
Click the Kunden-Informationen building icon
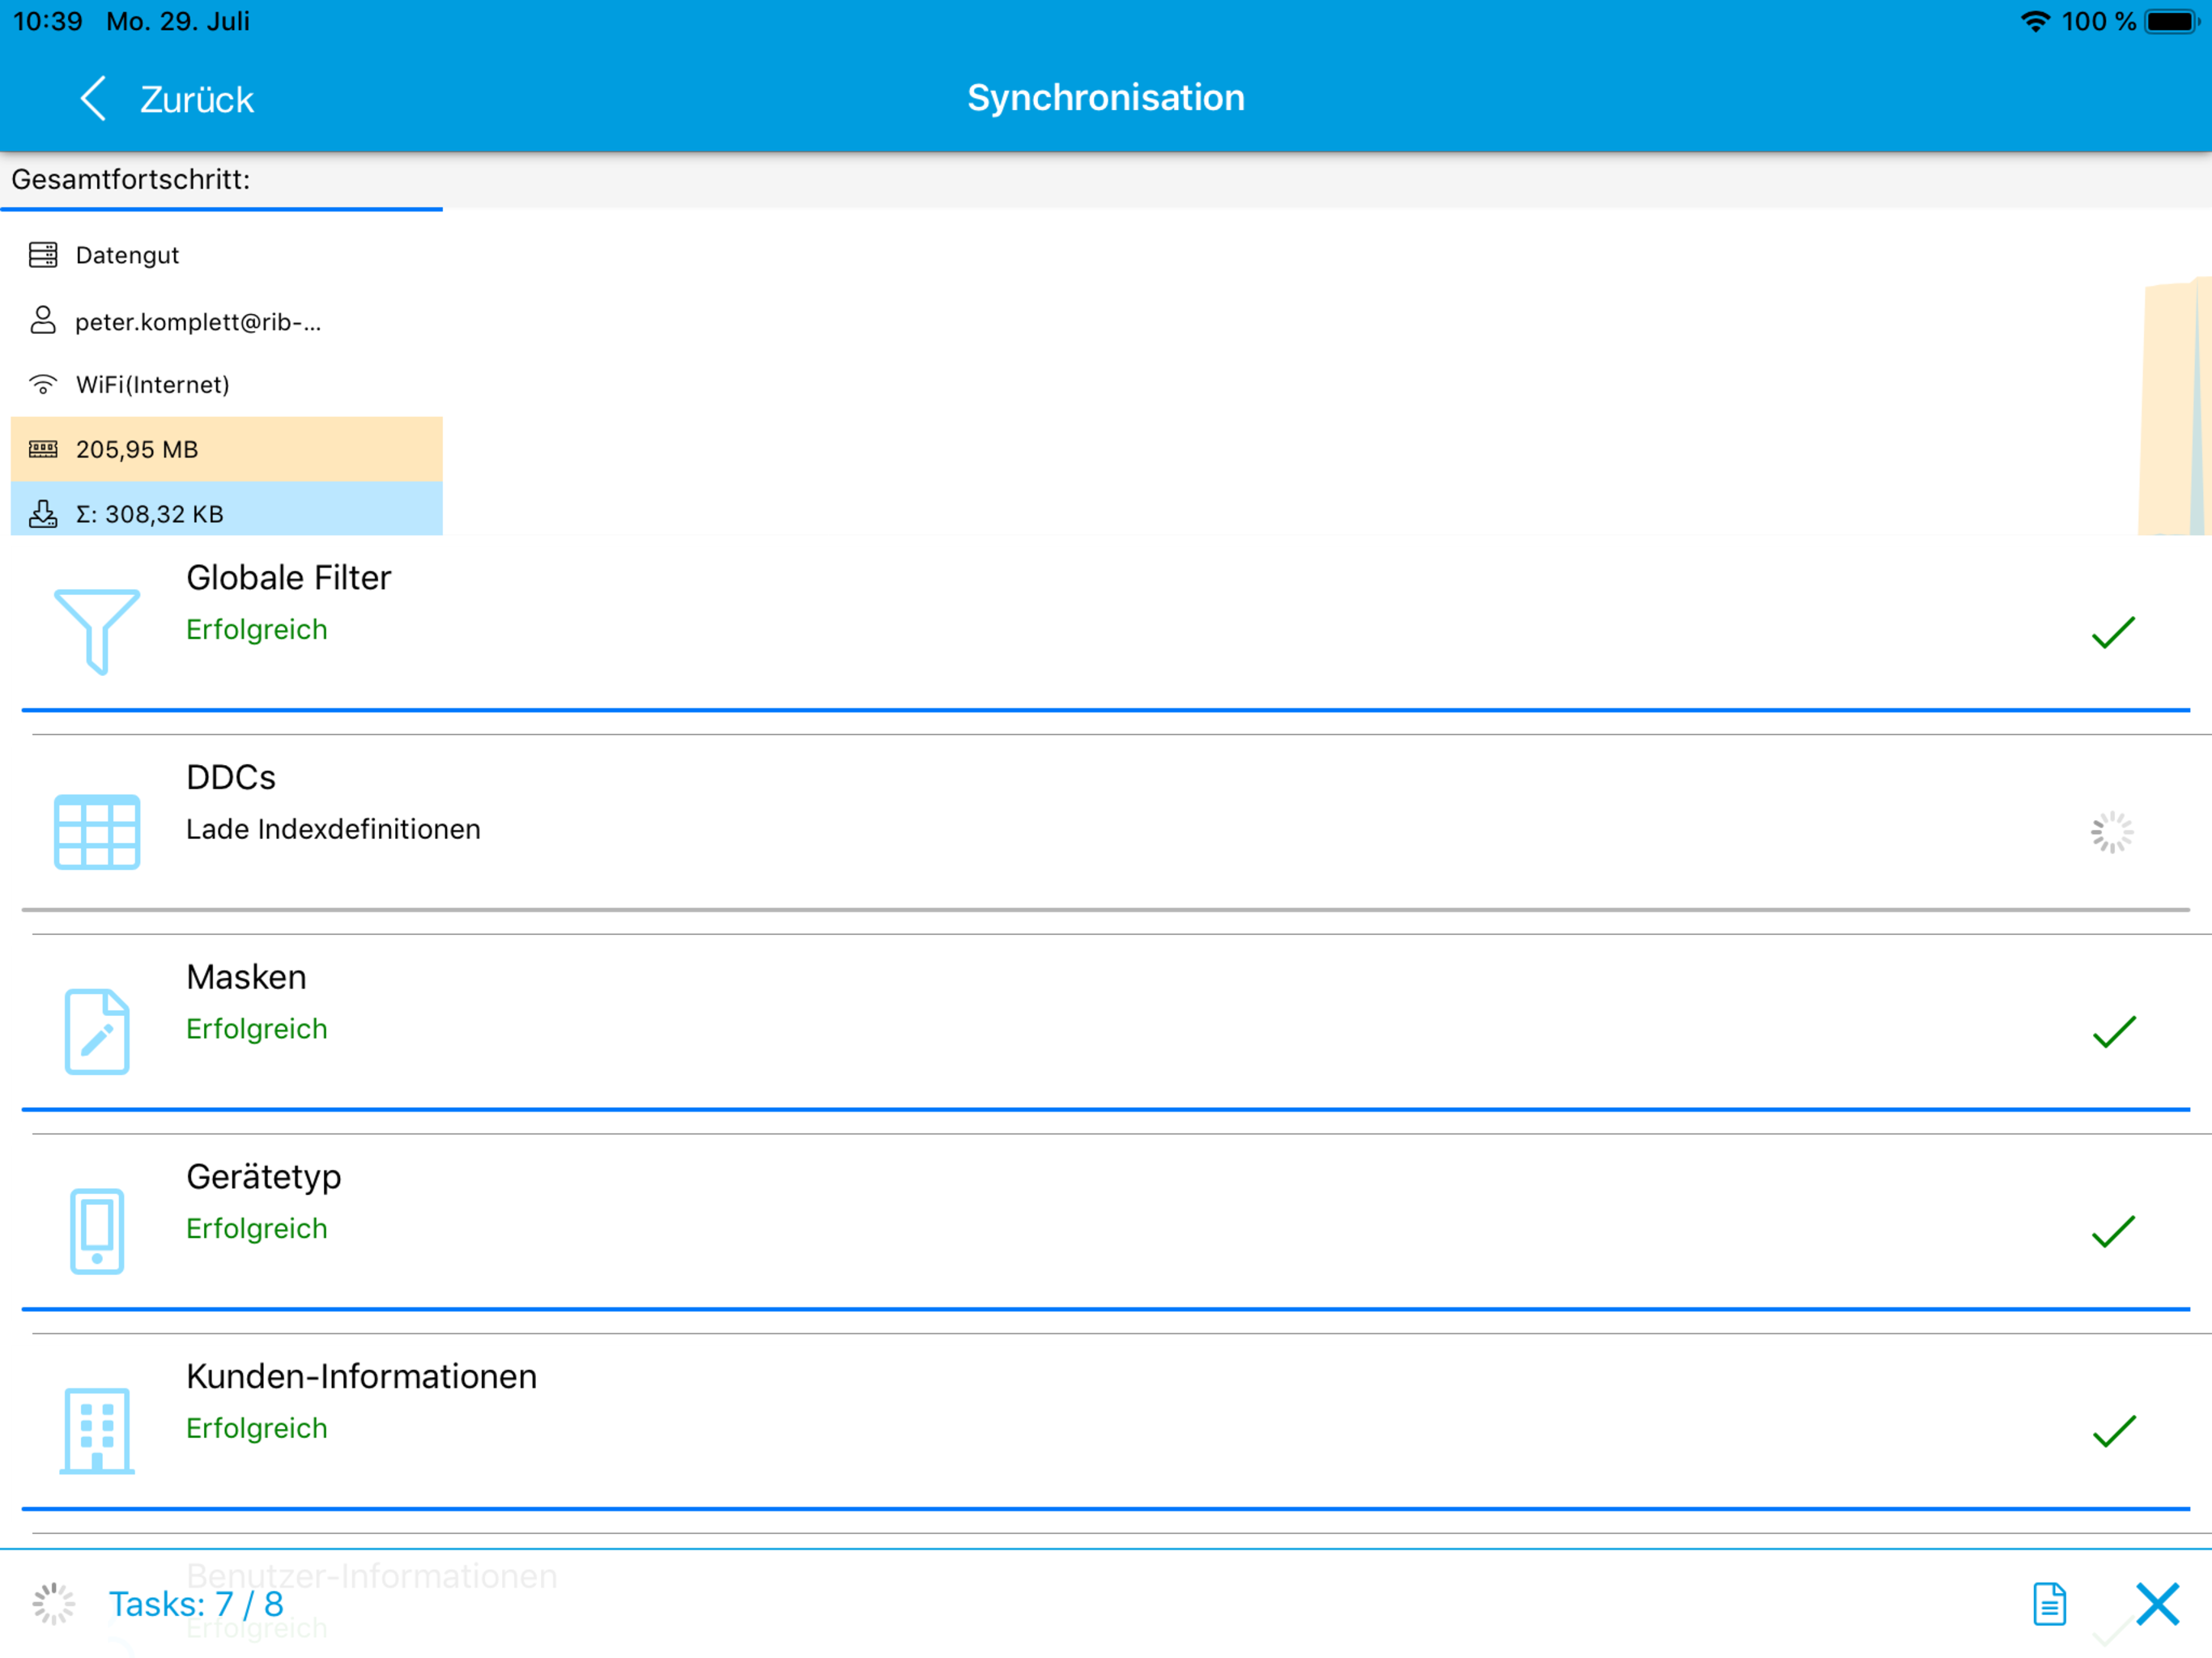point(97,1430)
